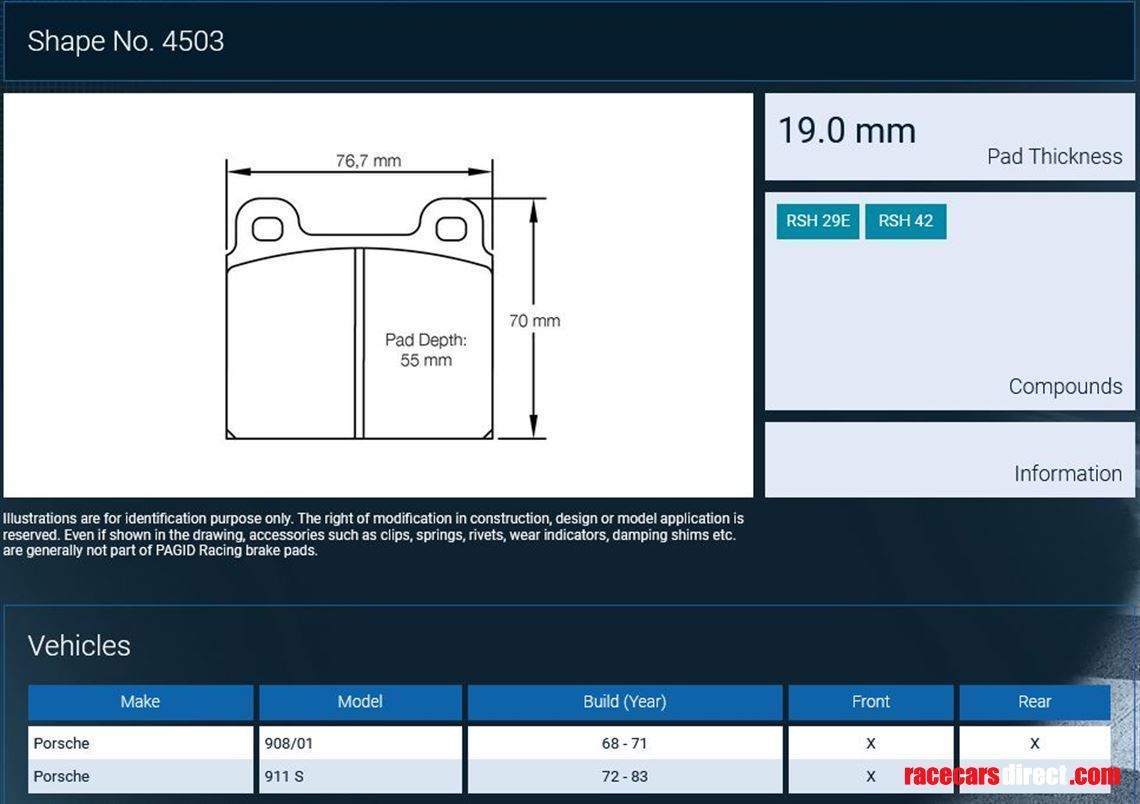Sort the table by Make column
Image resolution: width=1140 pixels, height=804 pixels.
(140, 702)
